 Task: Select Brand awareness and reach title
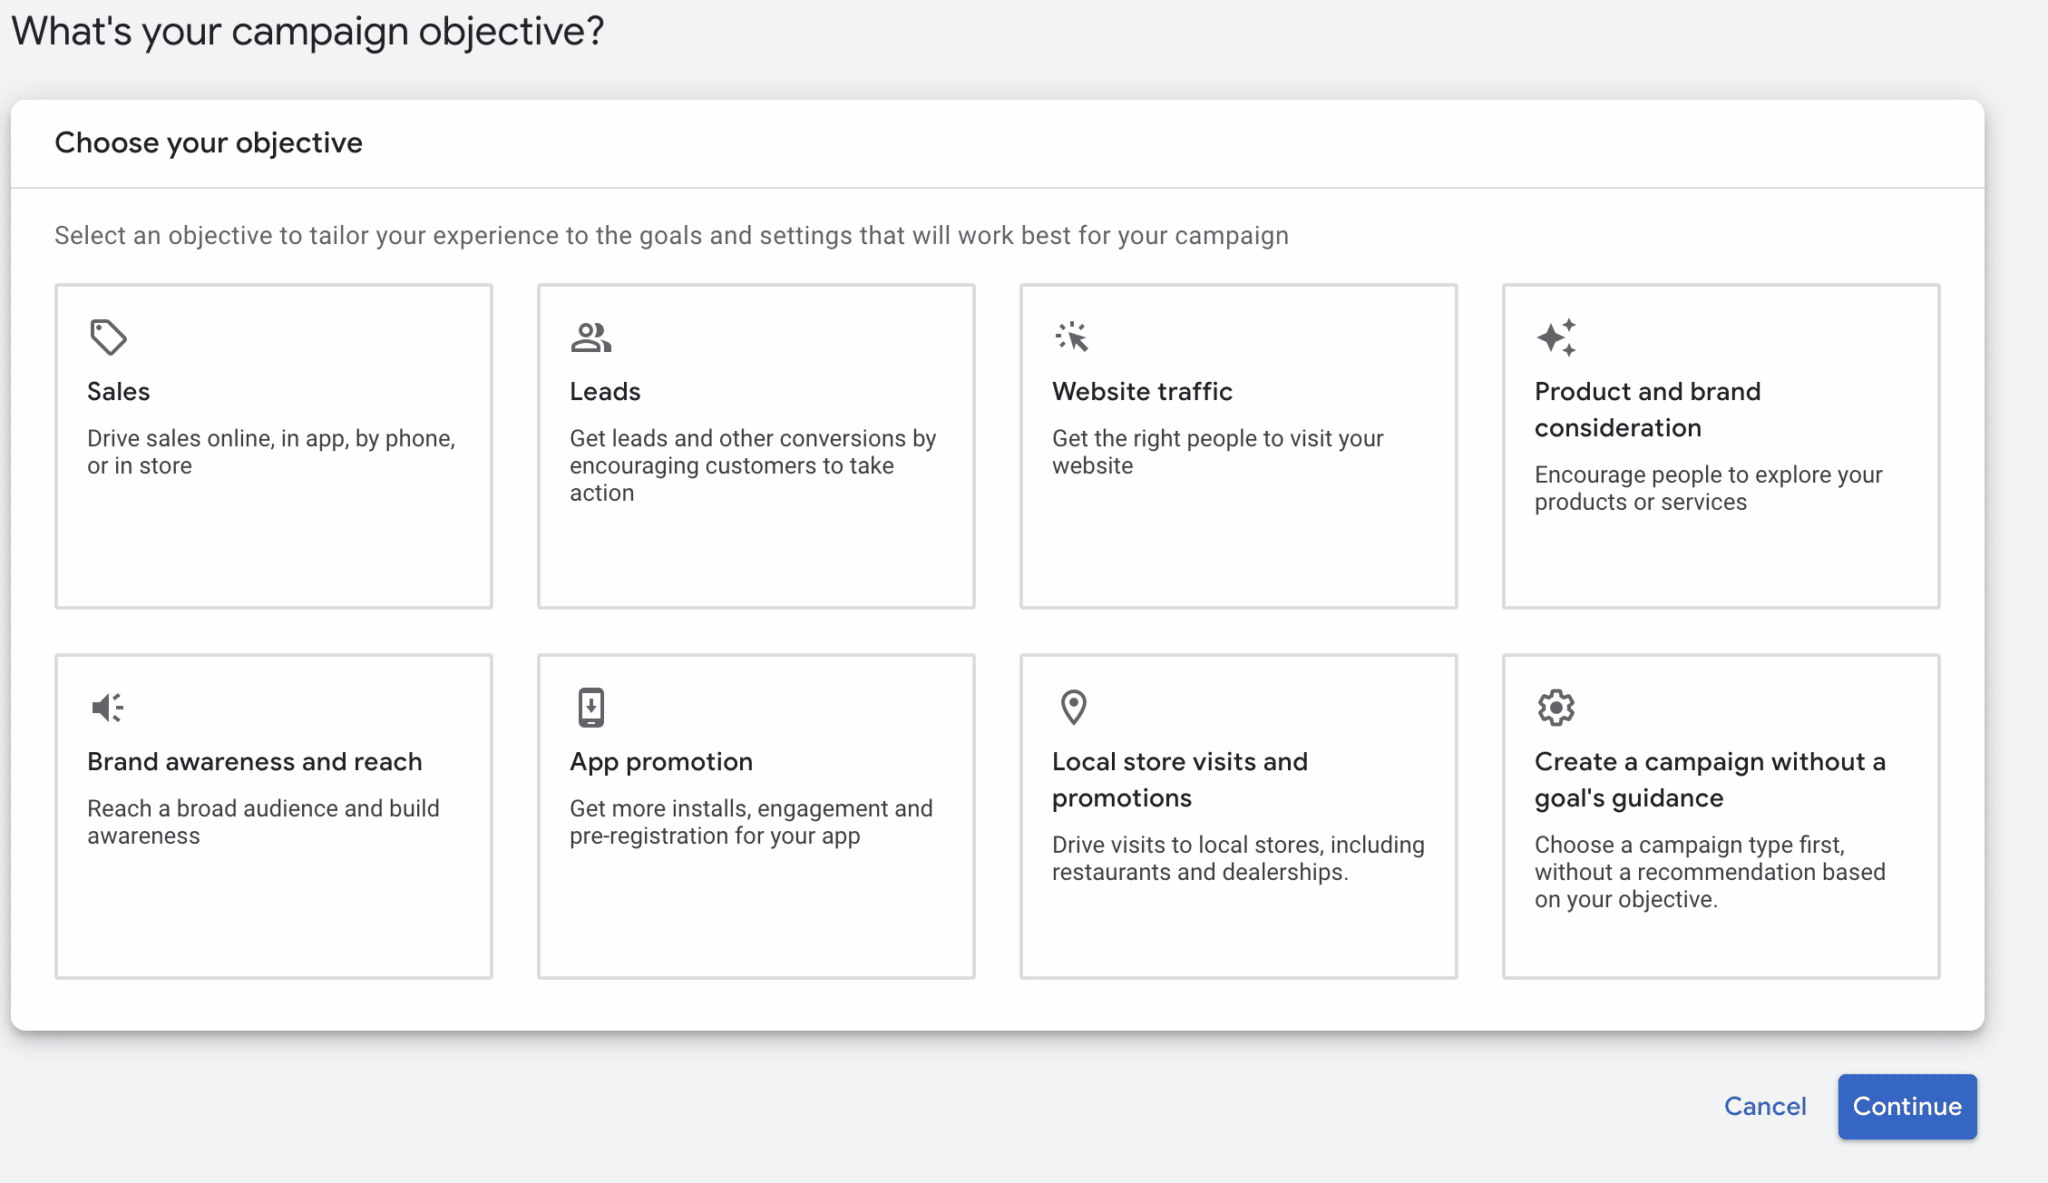[x=255, y=761]
